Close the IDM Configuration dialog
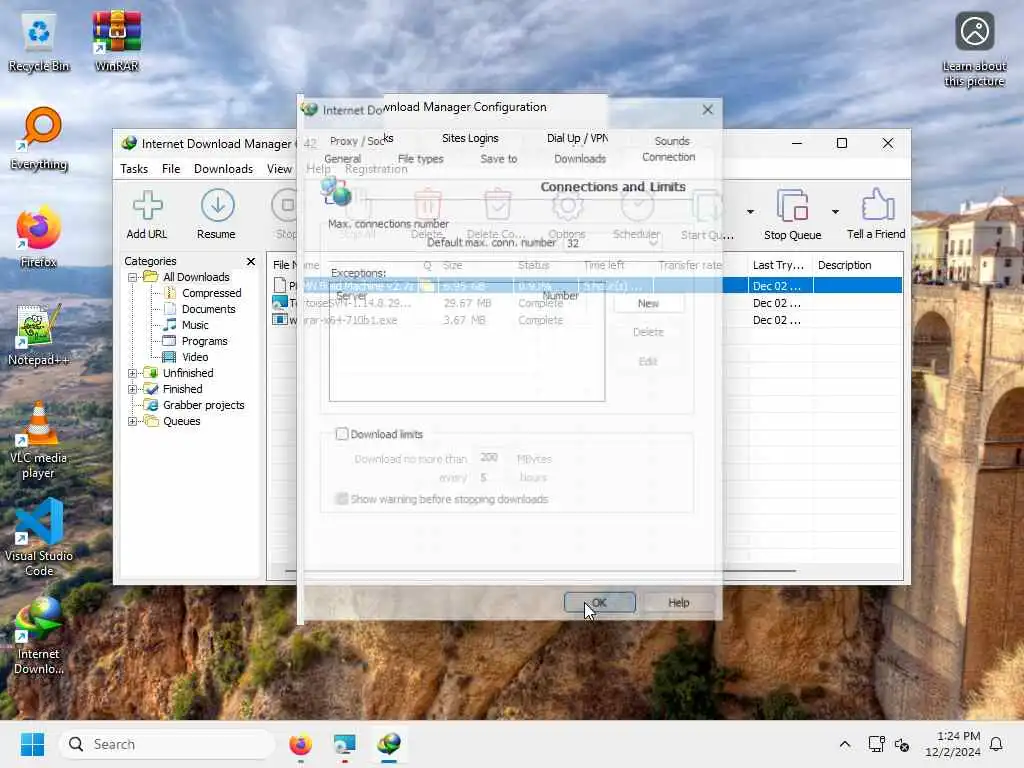Image resolution: width=1024 pixels, height=768 pixels. pos(708,110)
